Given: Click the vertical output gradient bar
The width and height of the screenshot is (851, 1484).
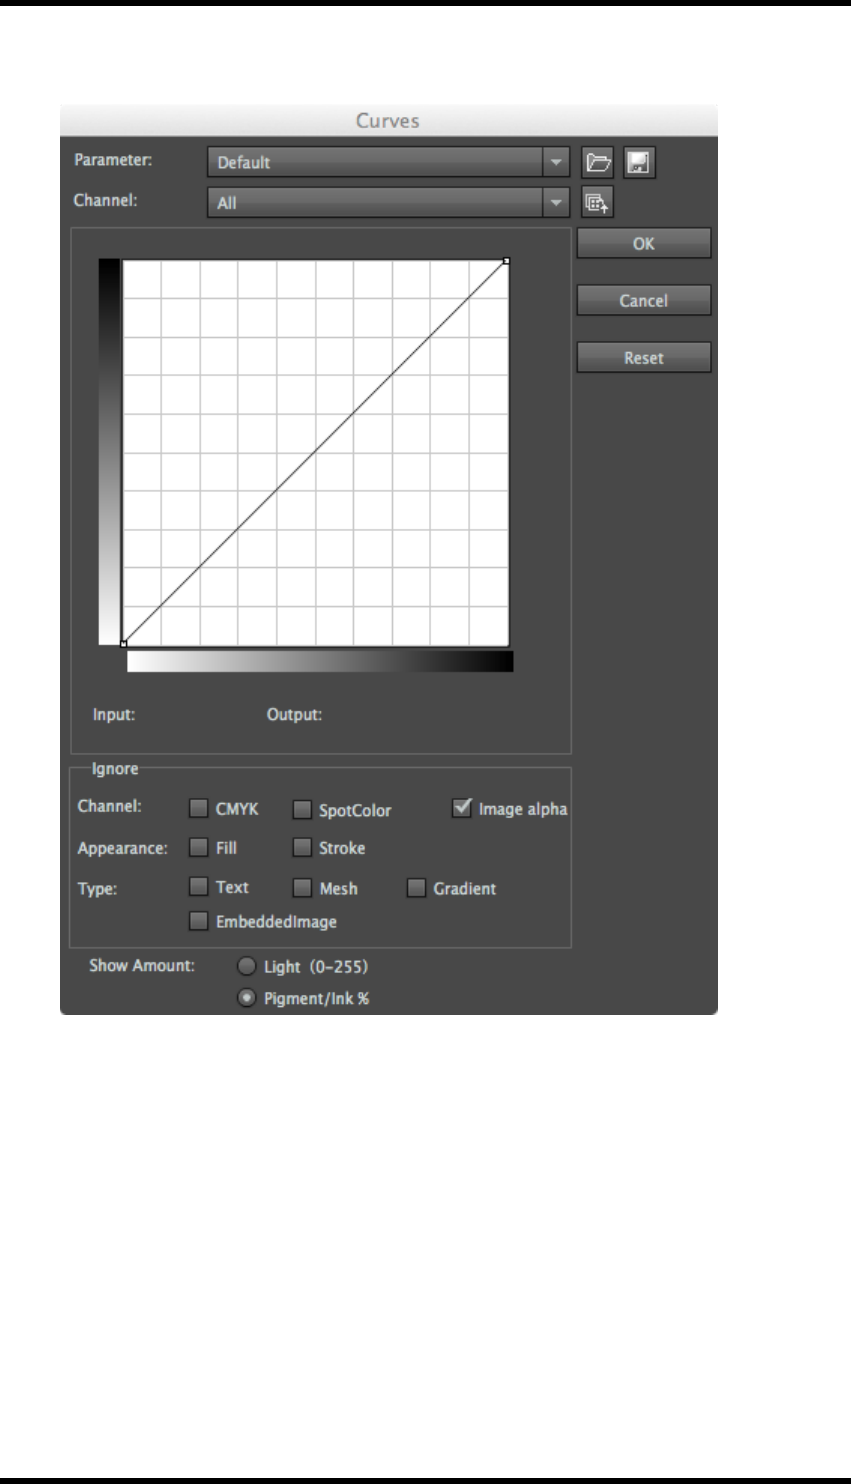Looking at the screenshot, I should pos(109,452).
